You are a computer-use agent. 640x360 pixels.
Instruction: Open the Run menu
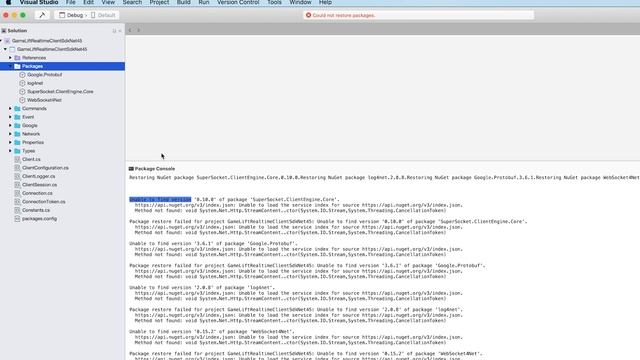coord(204,2)
